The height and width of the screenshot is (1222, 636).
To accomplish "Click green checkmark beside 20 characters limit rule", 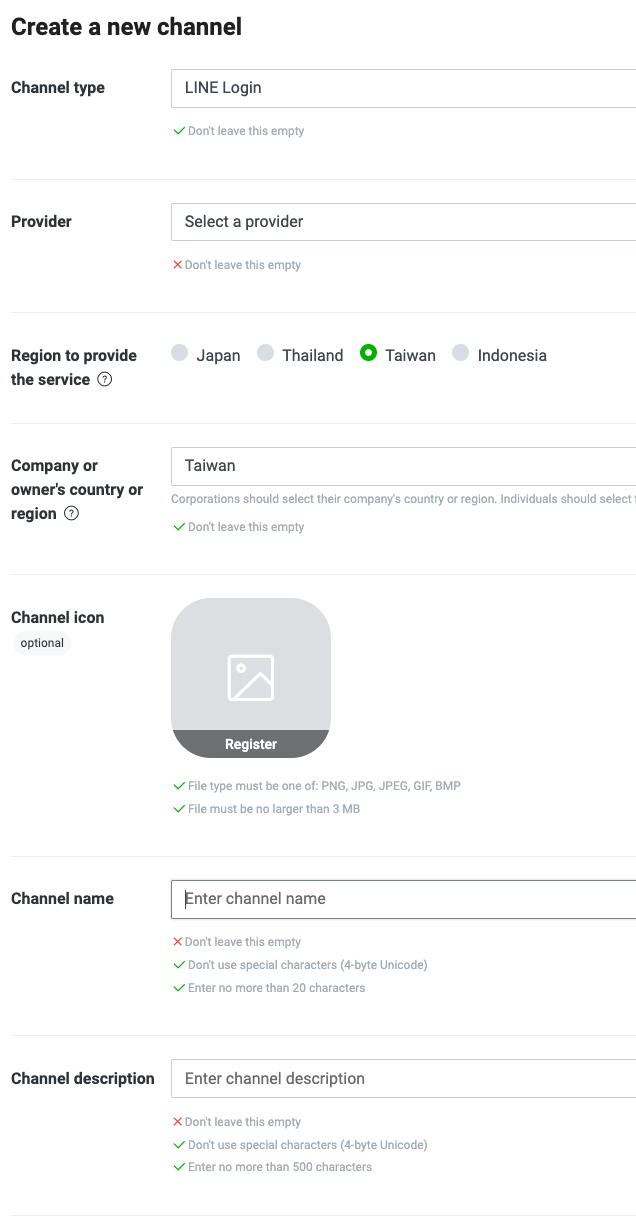I will (178, 988).
